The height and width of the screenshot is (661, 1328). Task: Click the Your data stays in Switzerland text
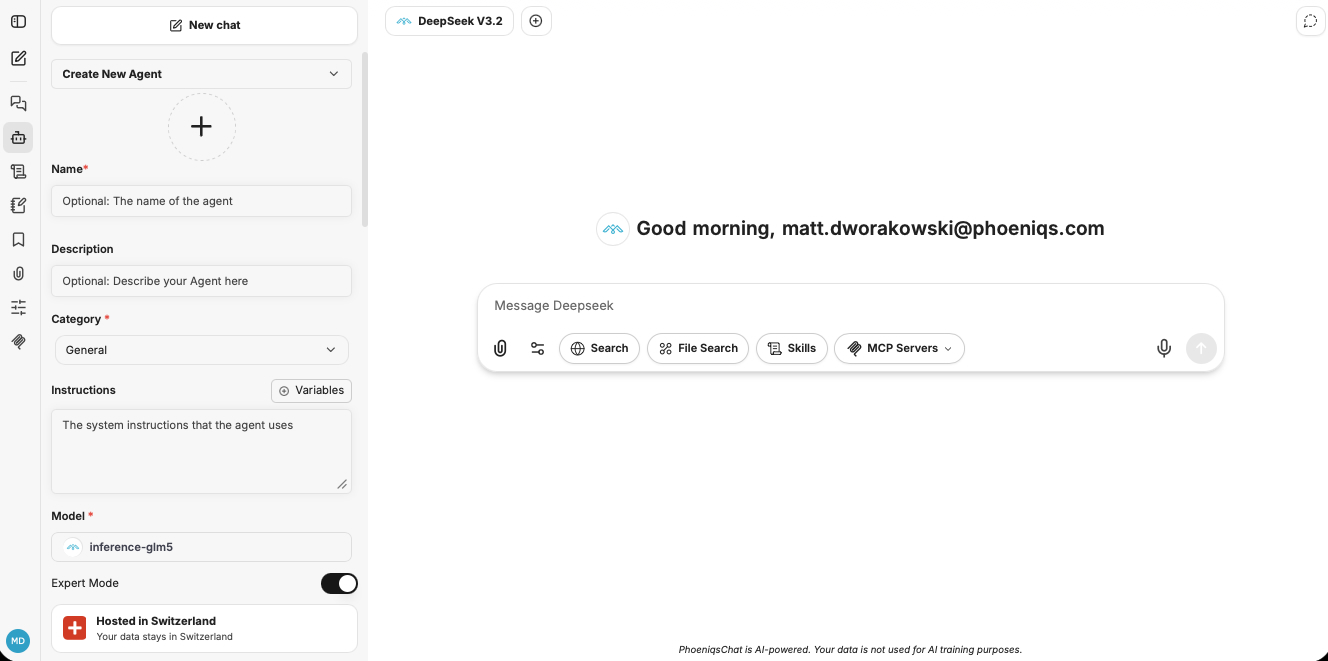pos(165,637)
